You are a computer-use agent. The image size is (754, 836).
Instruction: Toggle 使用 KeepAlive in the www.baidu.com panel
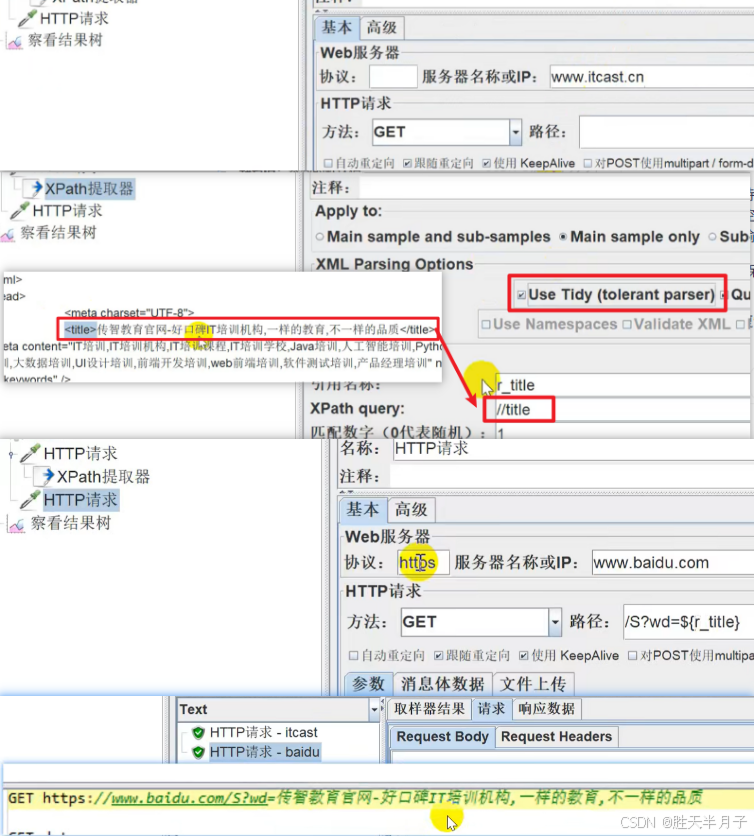(524, 655)
